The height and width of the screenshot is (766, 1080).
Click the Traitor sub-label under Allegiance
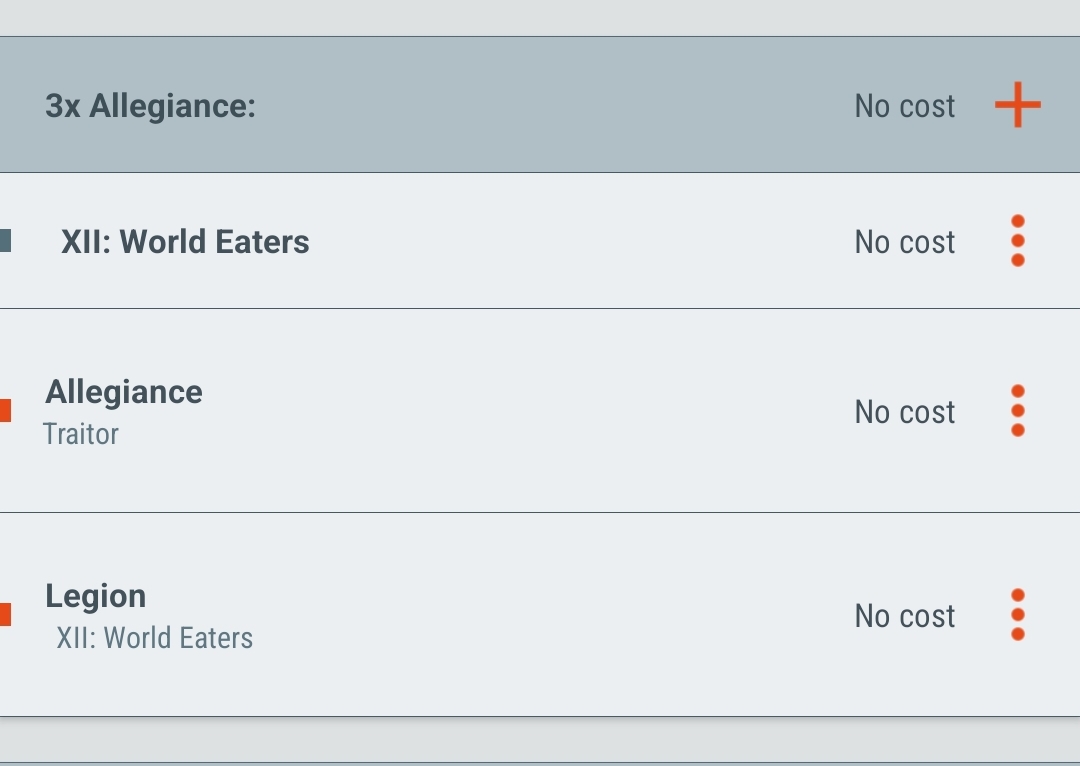81,434
